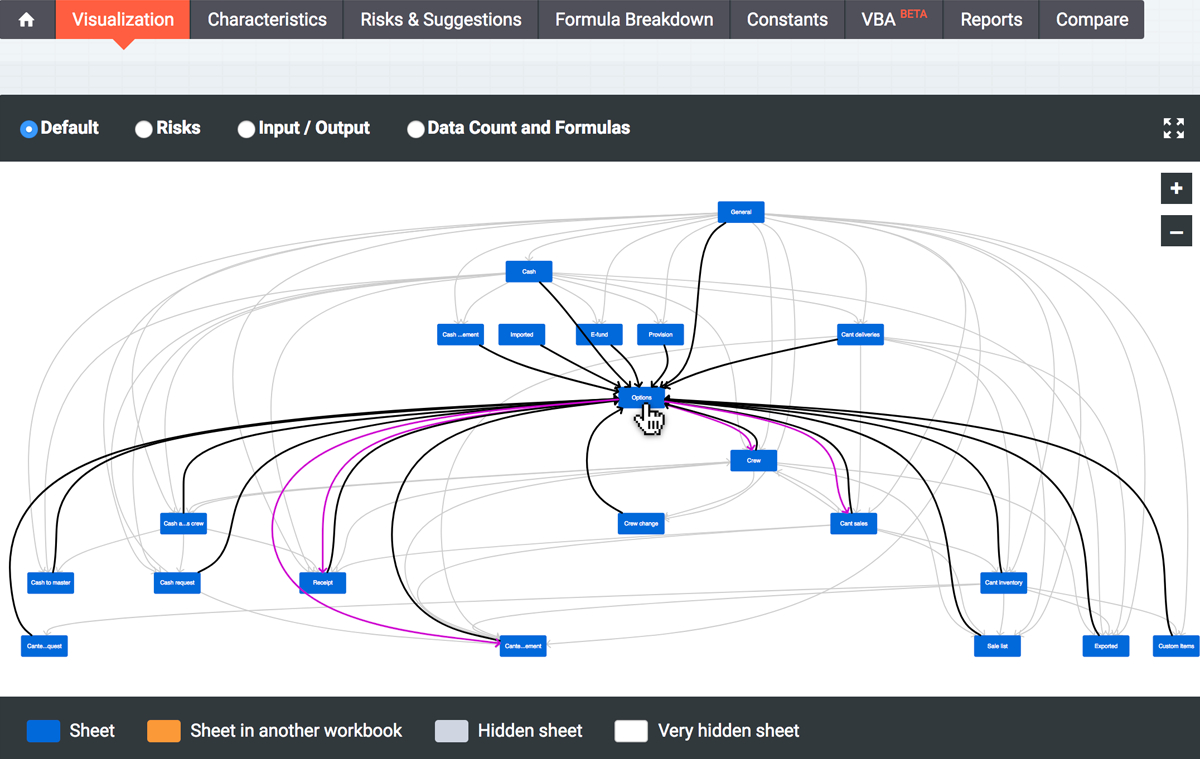Viewport: 1200px width, 759px height.
Task: Click the Custom items sheet node
Action: coord(1176,646)
